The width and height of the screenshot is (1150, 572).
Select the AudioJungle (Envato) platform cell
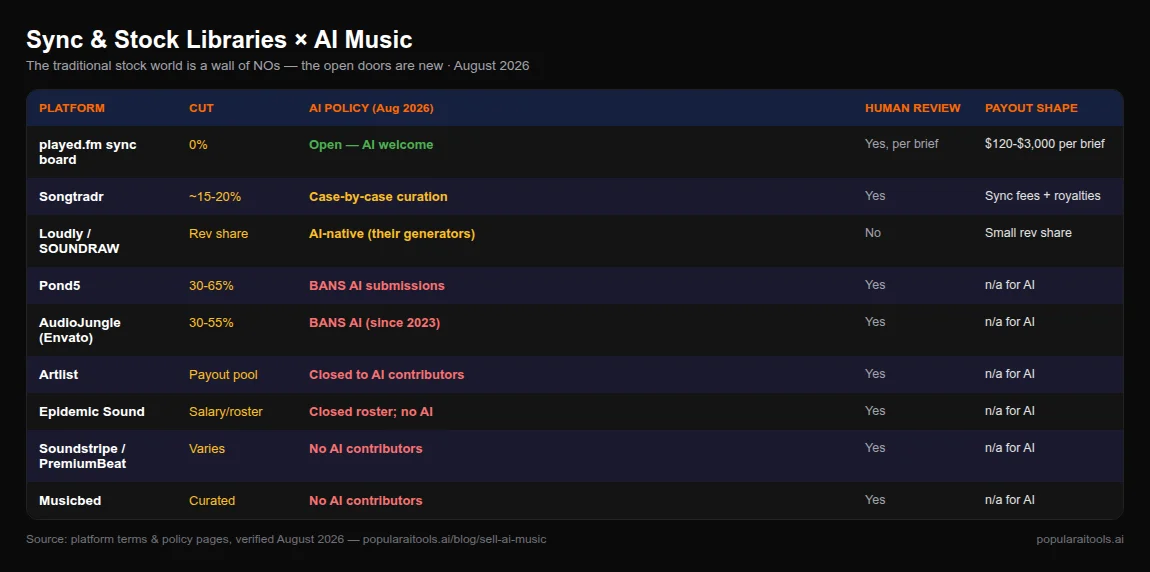coord(79,329)
